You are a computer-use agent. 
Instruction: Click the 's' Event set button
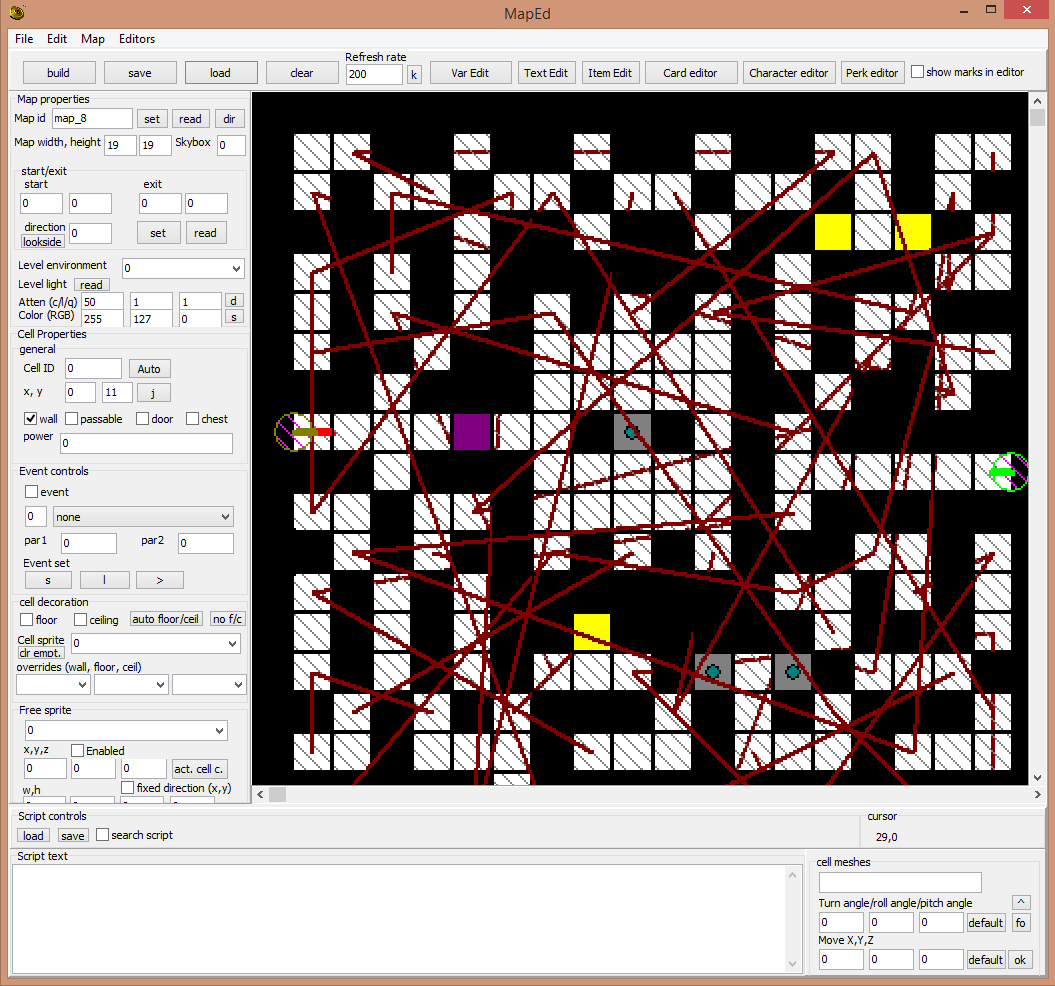pos(48,580)
